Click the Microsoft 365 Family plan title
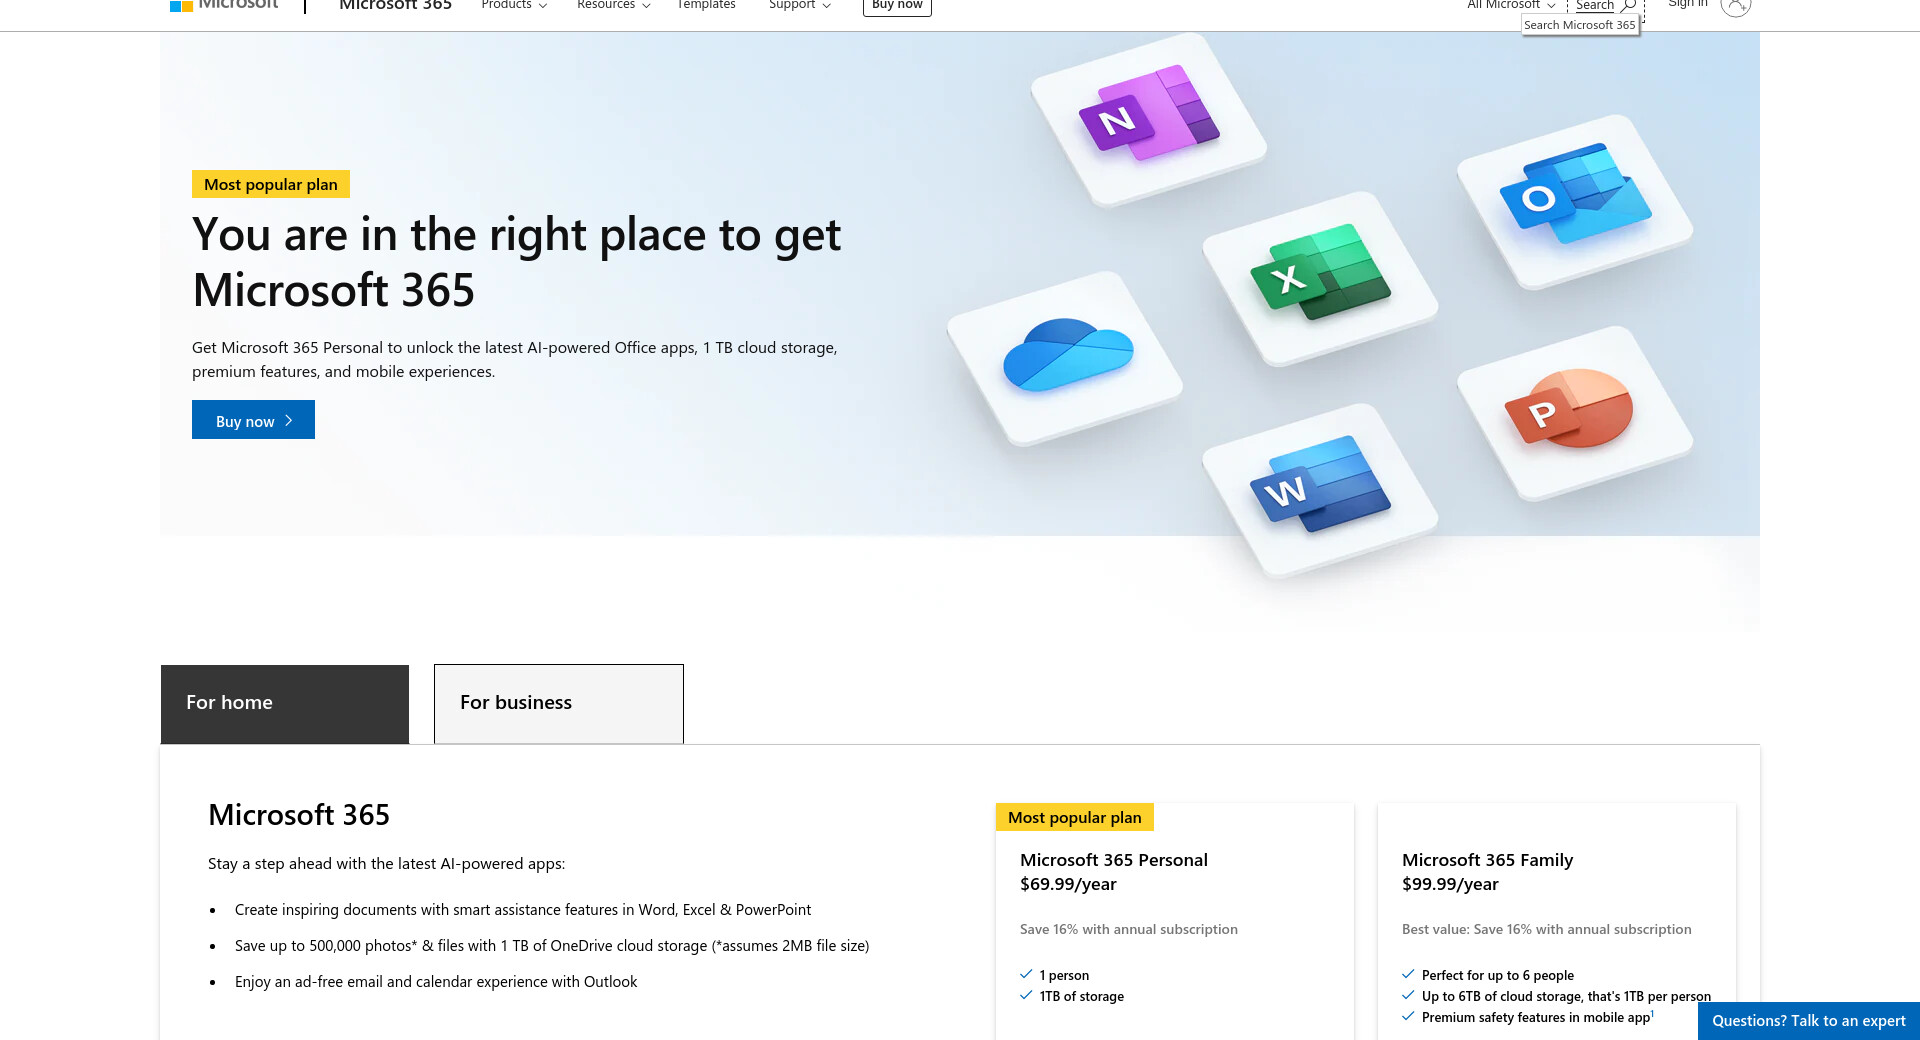 (x=1487, y=860)
